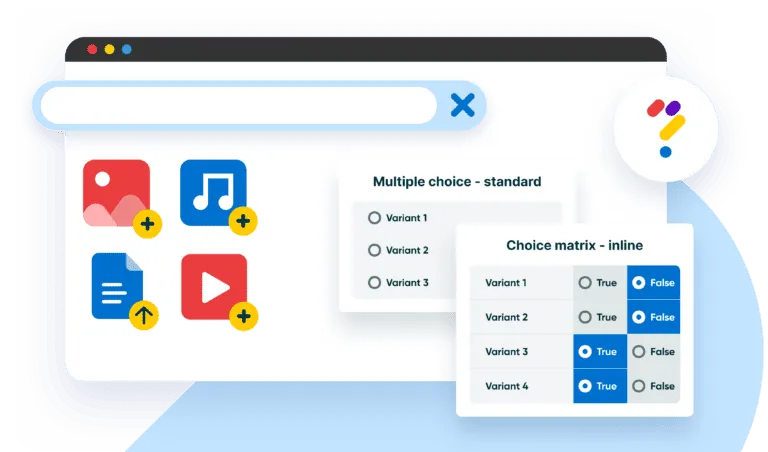Click the 'Variant 2' label in choice matrix
Screen dimensions: 768x452
coord(506,317)
